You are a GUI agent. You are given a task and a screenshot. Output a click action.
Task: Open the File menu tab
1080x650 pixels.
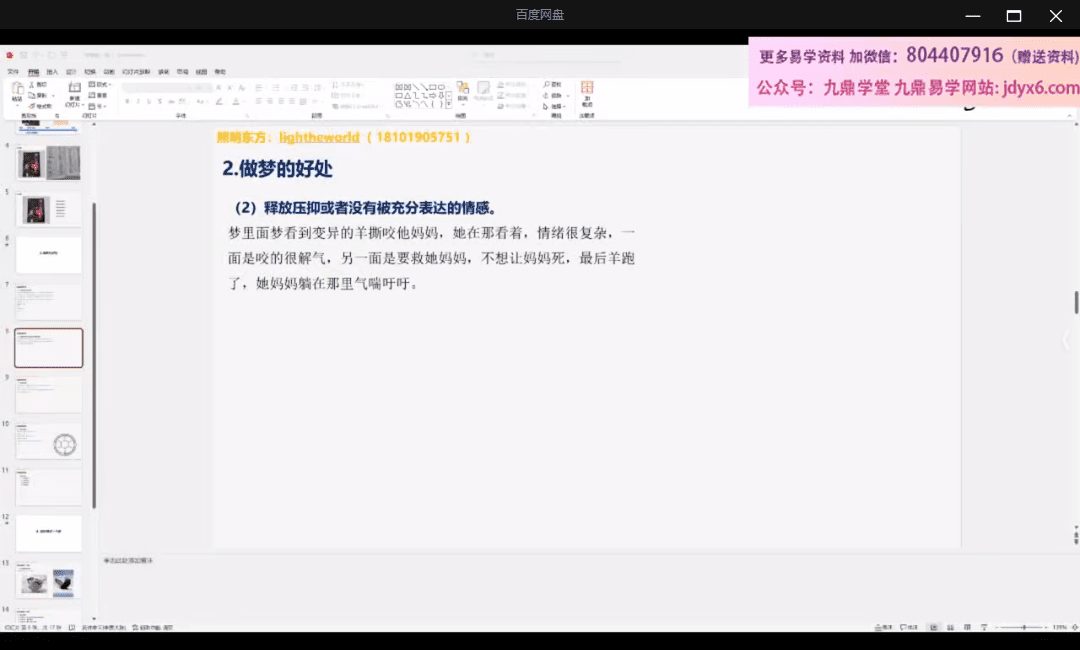(x=13, y=72)
